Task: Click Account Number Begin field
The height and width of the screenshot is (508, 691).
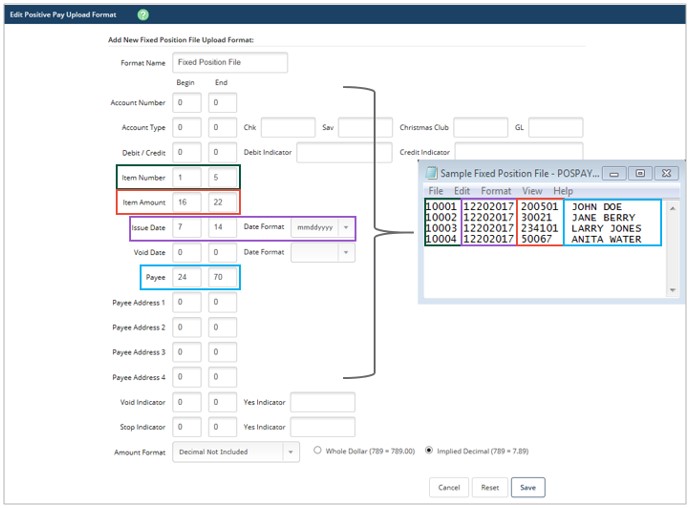Action: coord(187,102)
